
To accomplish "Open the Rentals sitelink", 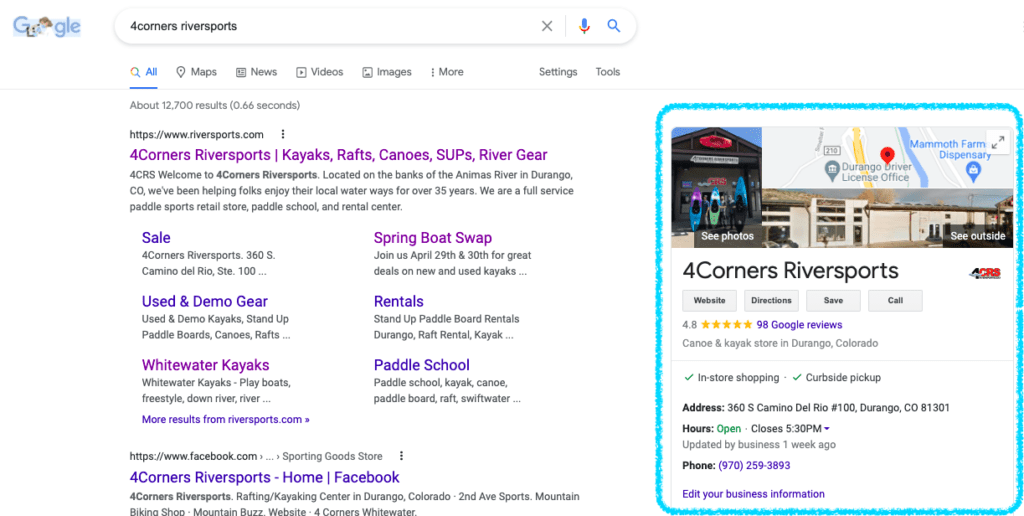I will (398, 301).
